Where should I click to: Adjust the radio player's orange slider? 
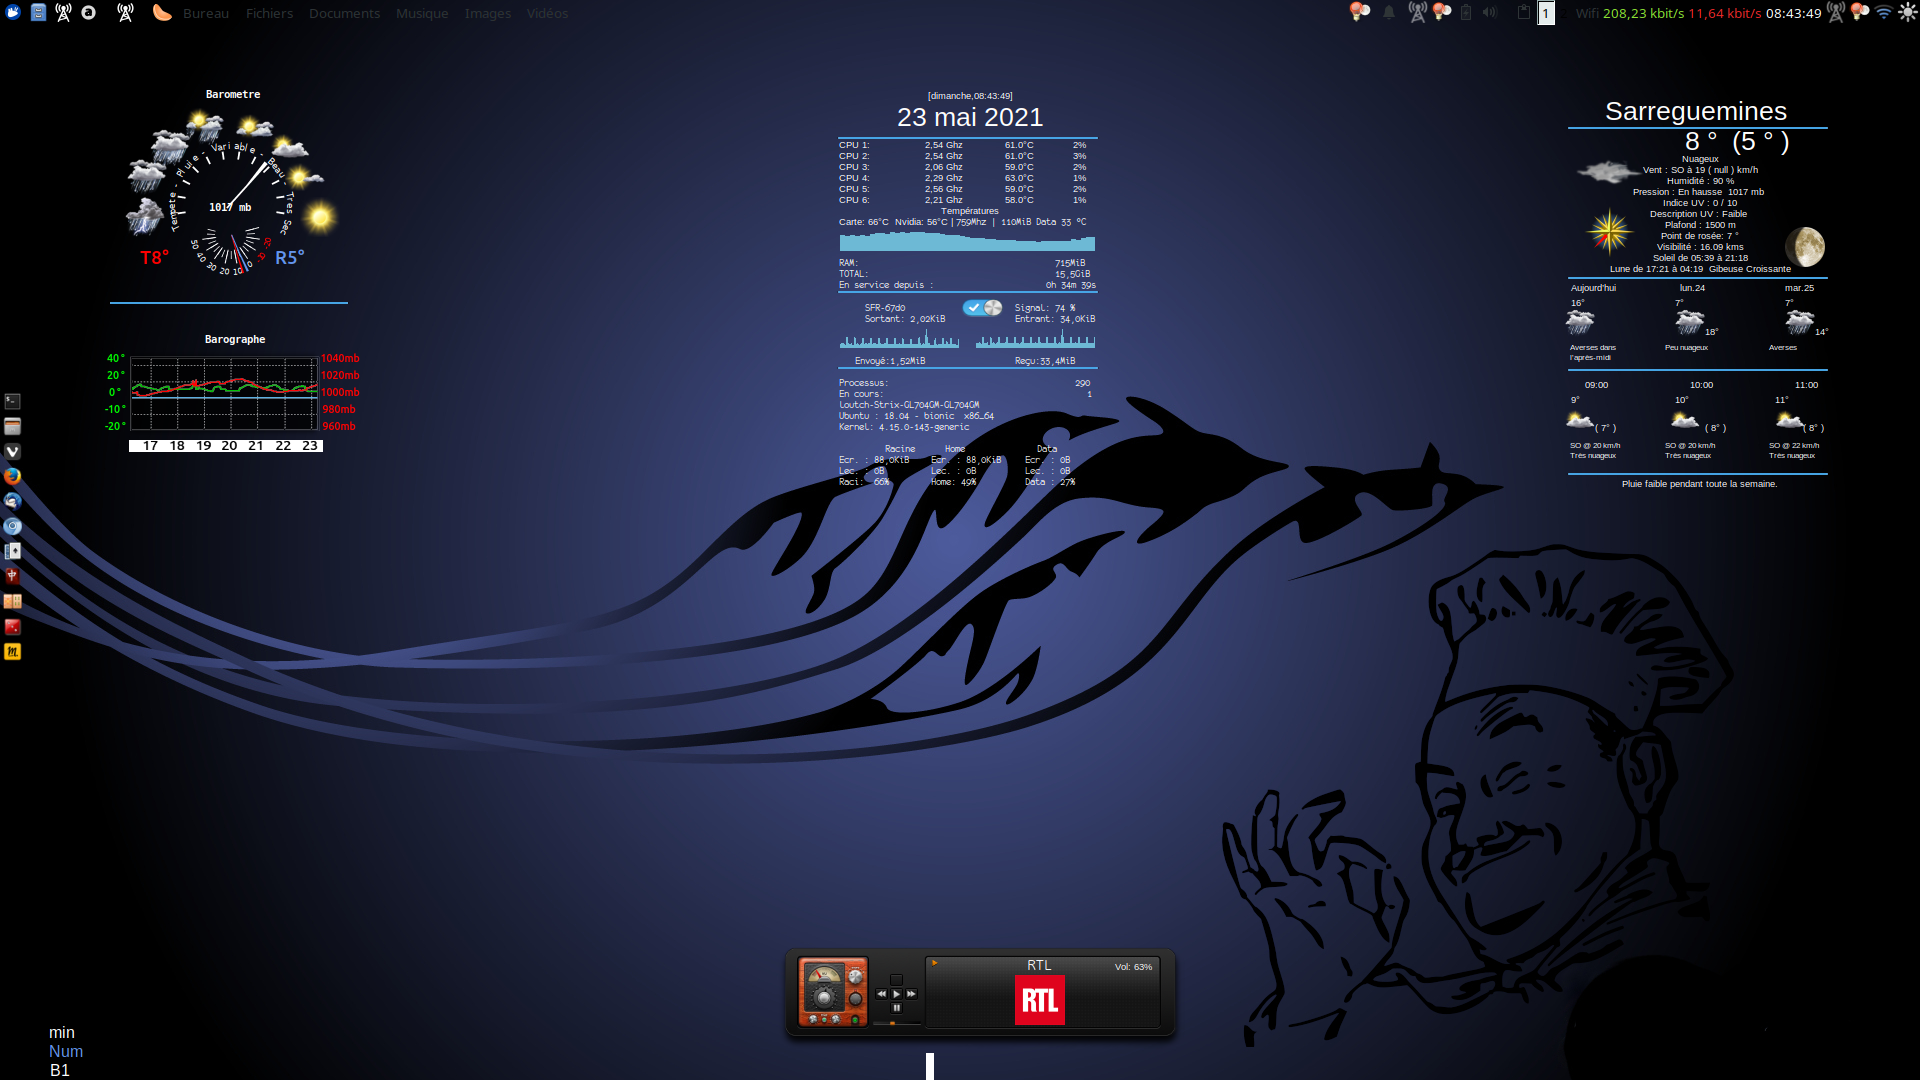pos(892,1023)
